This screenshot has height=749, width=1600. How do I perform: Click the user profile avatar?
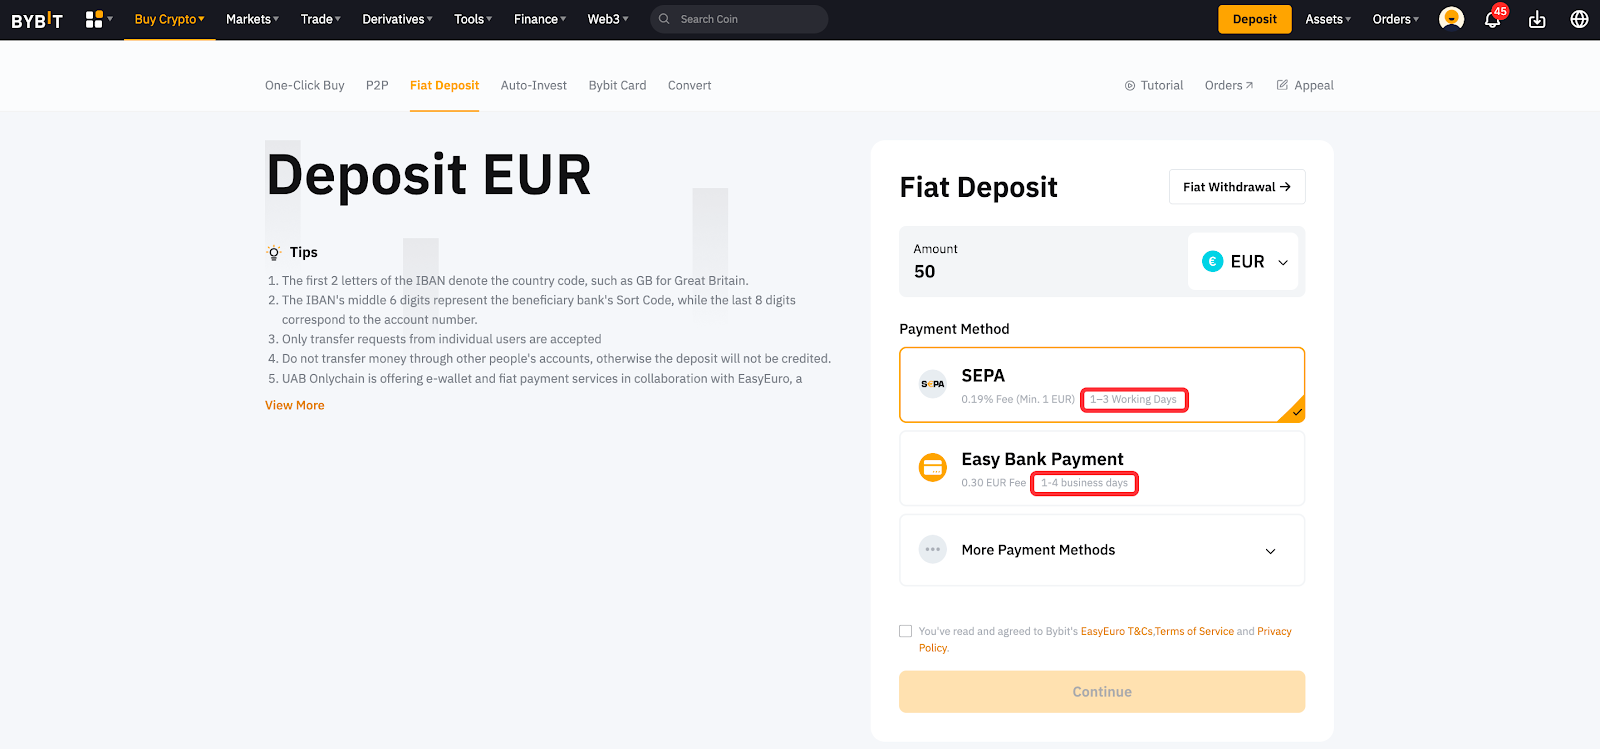click(1451, 19)
